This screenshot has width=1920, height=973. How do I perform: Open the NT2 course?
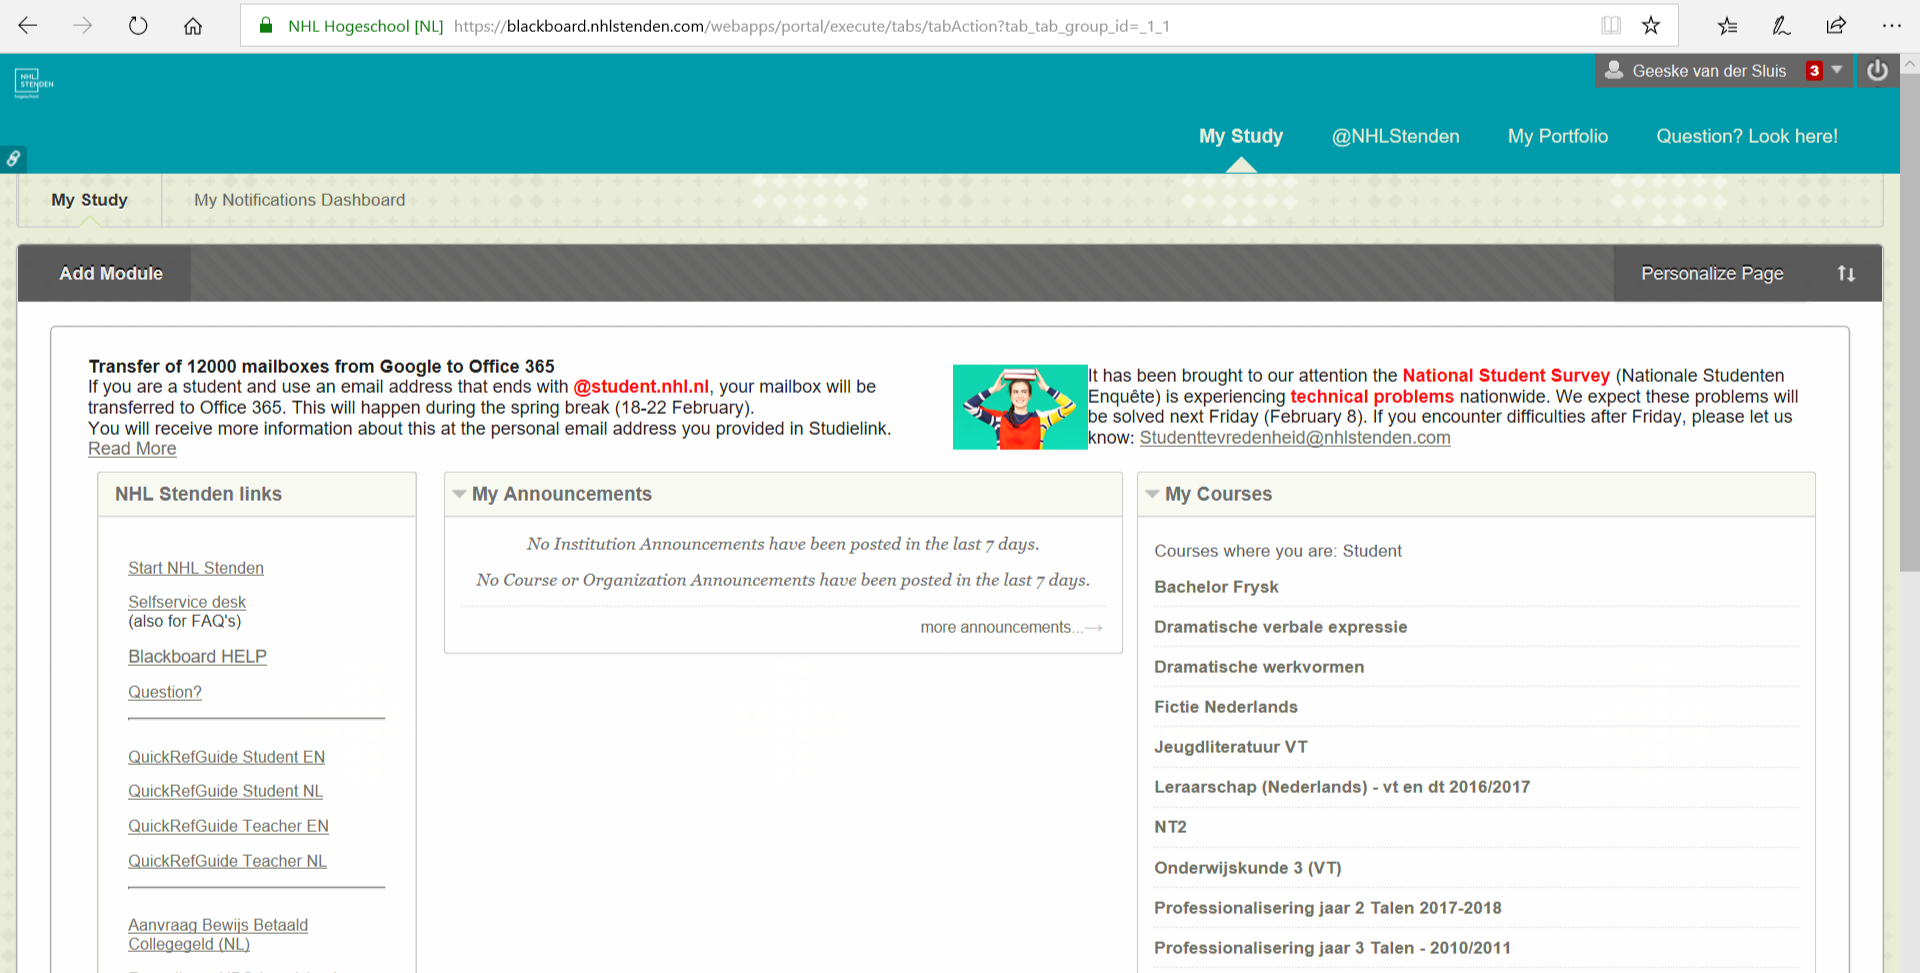pyautogui.click(x=1170, y=827)
